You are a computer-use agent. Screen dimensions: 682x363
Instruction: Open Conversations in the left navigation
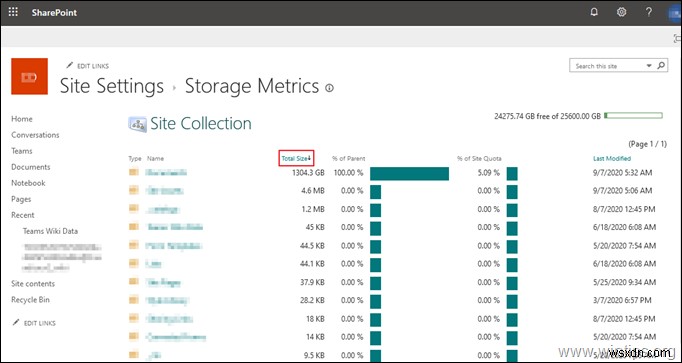35,135
